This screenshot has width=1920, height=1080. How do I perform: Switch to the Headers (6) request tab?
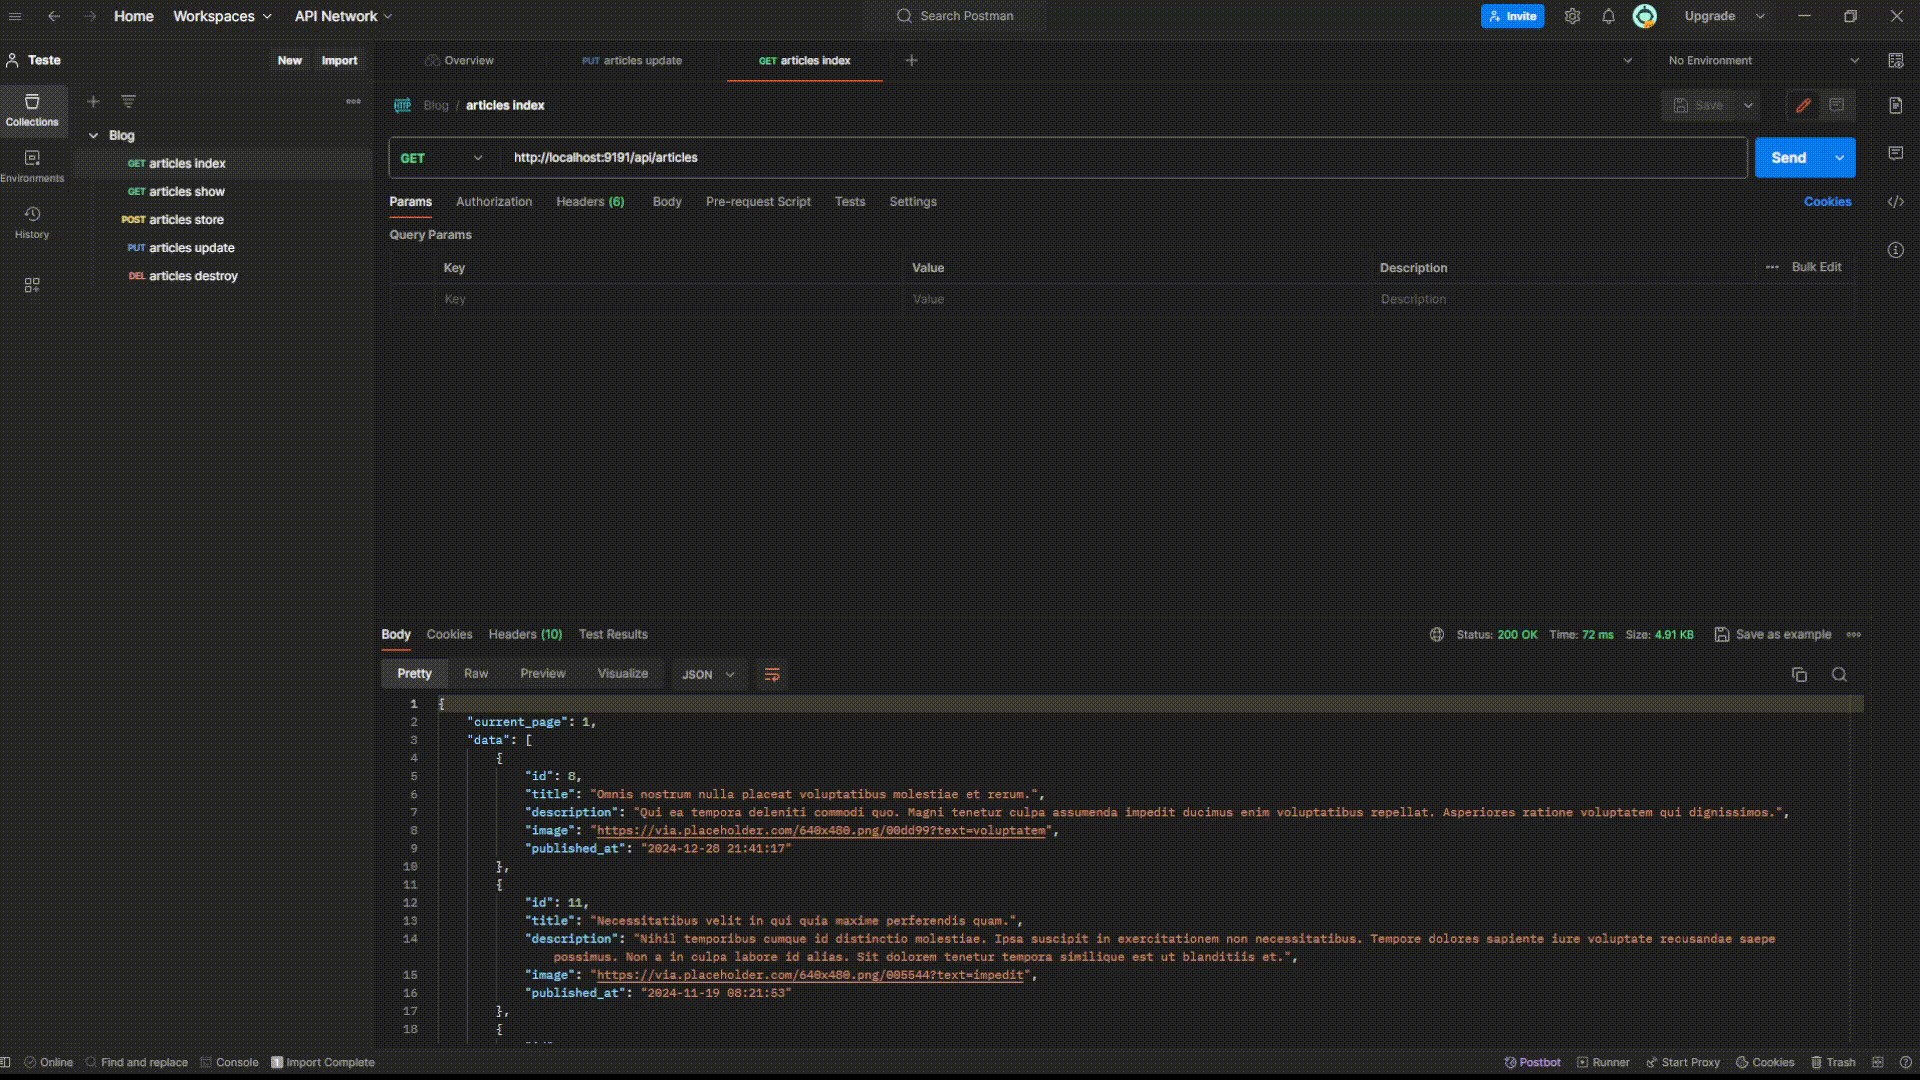point(590,202)
